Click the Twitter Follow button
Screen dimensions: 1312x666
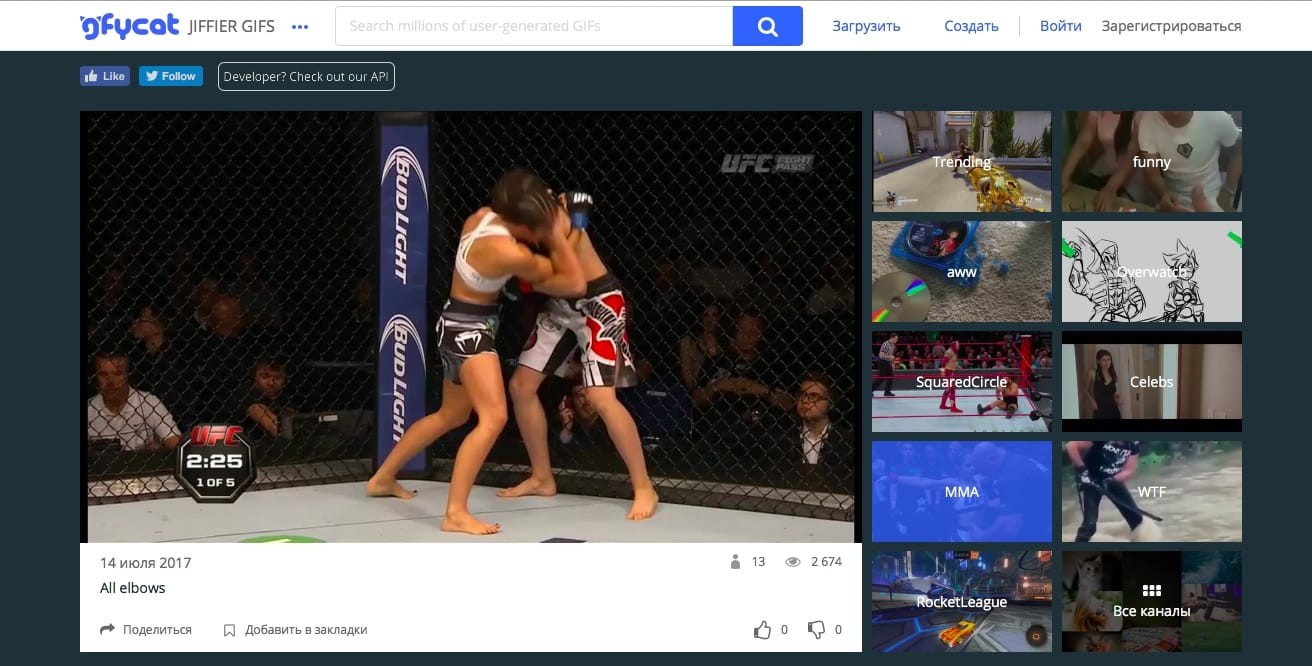[171, 76]
